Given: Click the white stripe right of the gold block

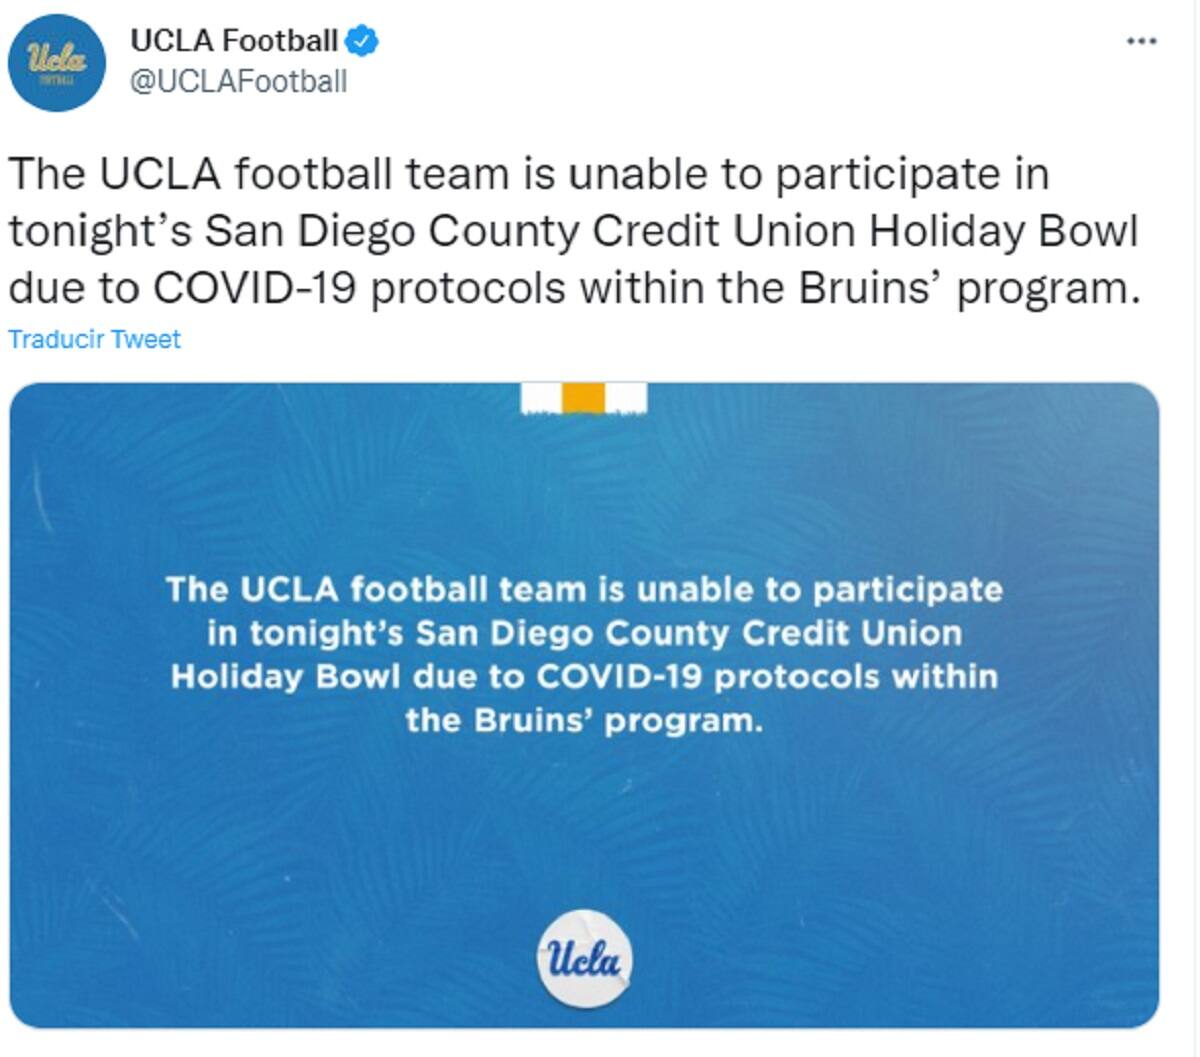Looking at the screenshot, I should (x=626, y=398).
